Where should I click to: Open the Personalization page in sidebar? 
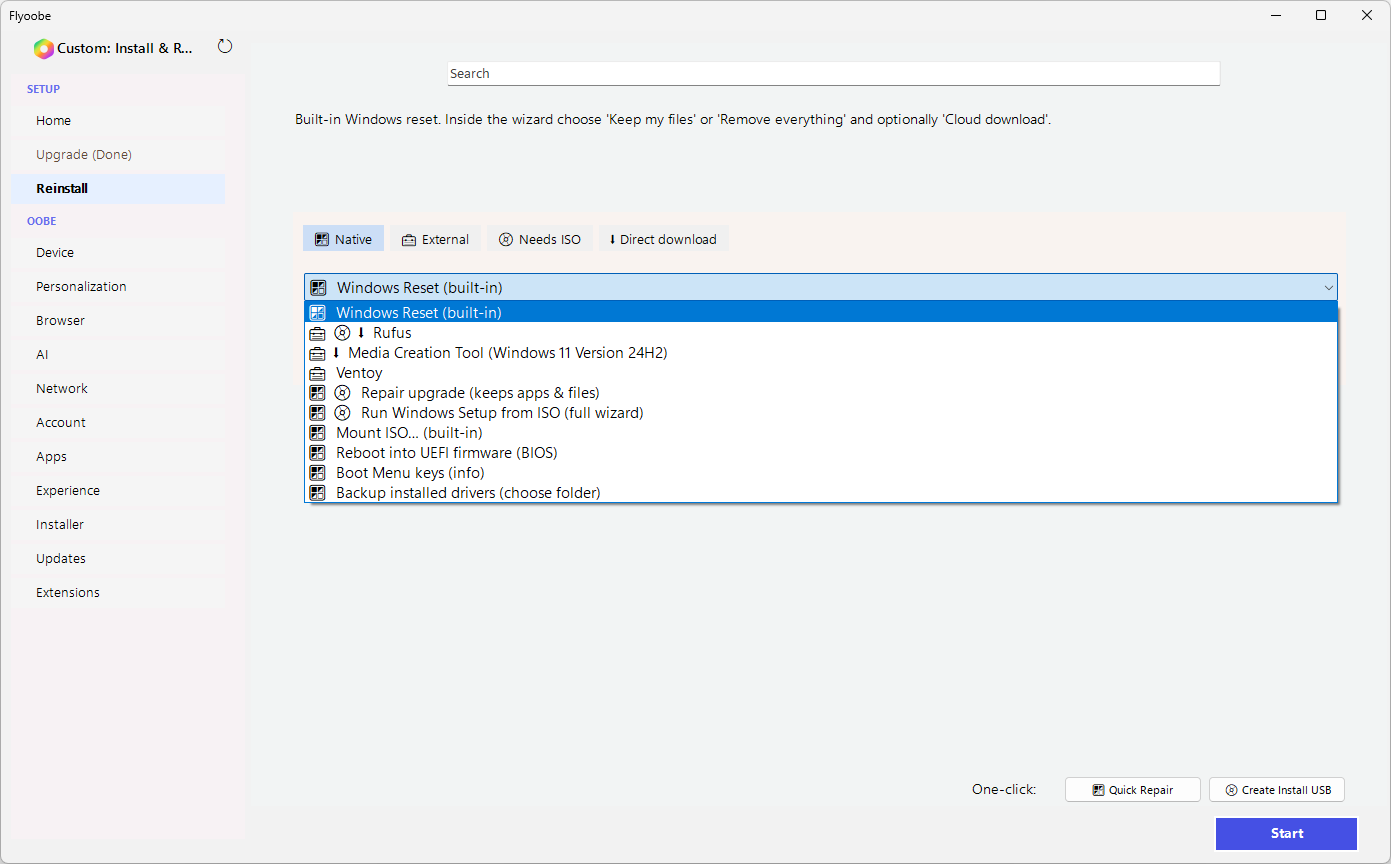pyautogui.click(x=81, y=287)
